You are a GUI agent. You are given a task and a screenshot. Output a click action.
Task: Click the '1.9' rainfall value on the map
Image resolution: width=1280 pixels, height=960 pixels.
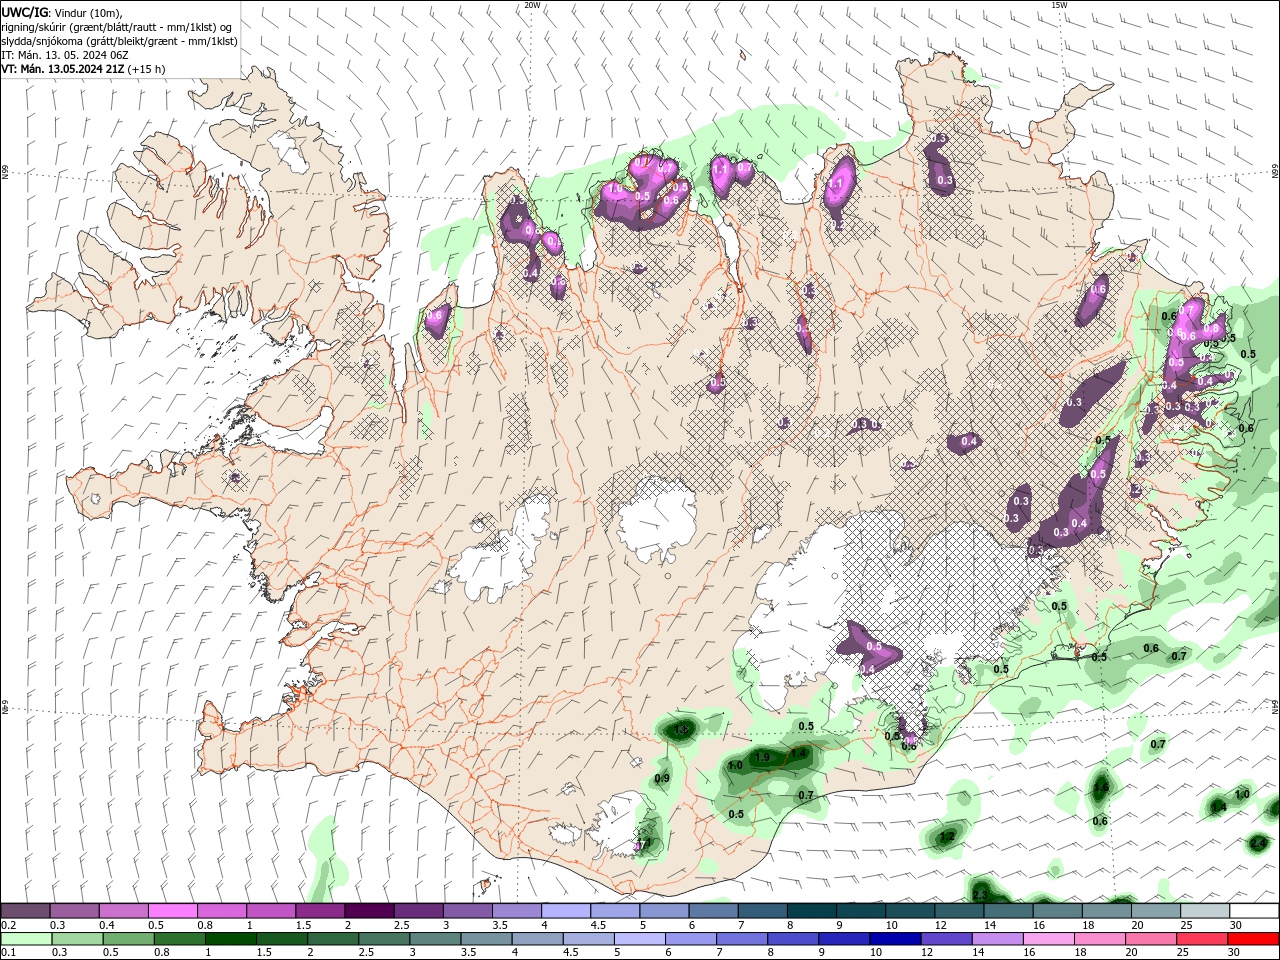[762, 758]
